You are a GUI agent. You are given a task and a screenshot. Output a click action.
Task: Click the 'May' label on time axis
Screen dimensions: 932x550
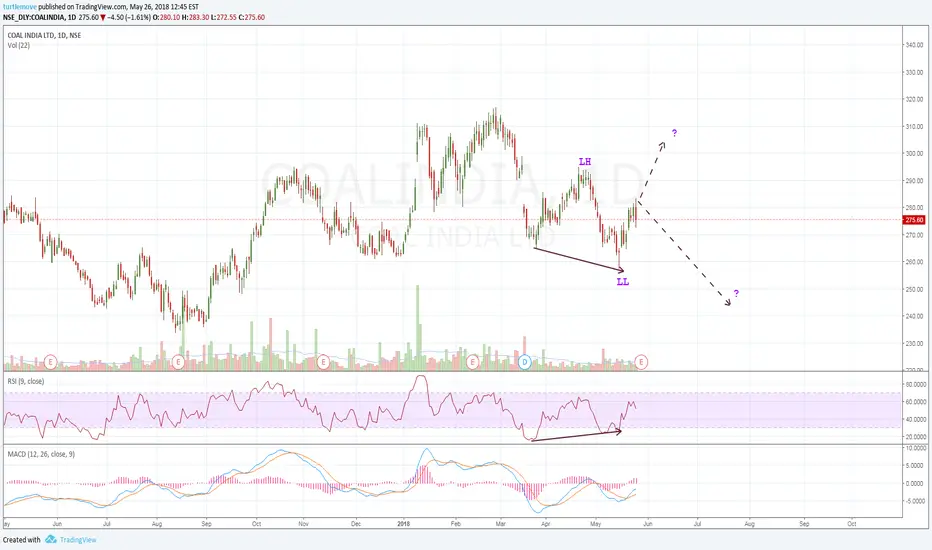coord(596,524)
